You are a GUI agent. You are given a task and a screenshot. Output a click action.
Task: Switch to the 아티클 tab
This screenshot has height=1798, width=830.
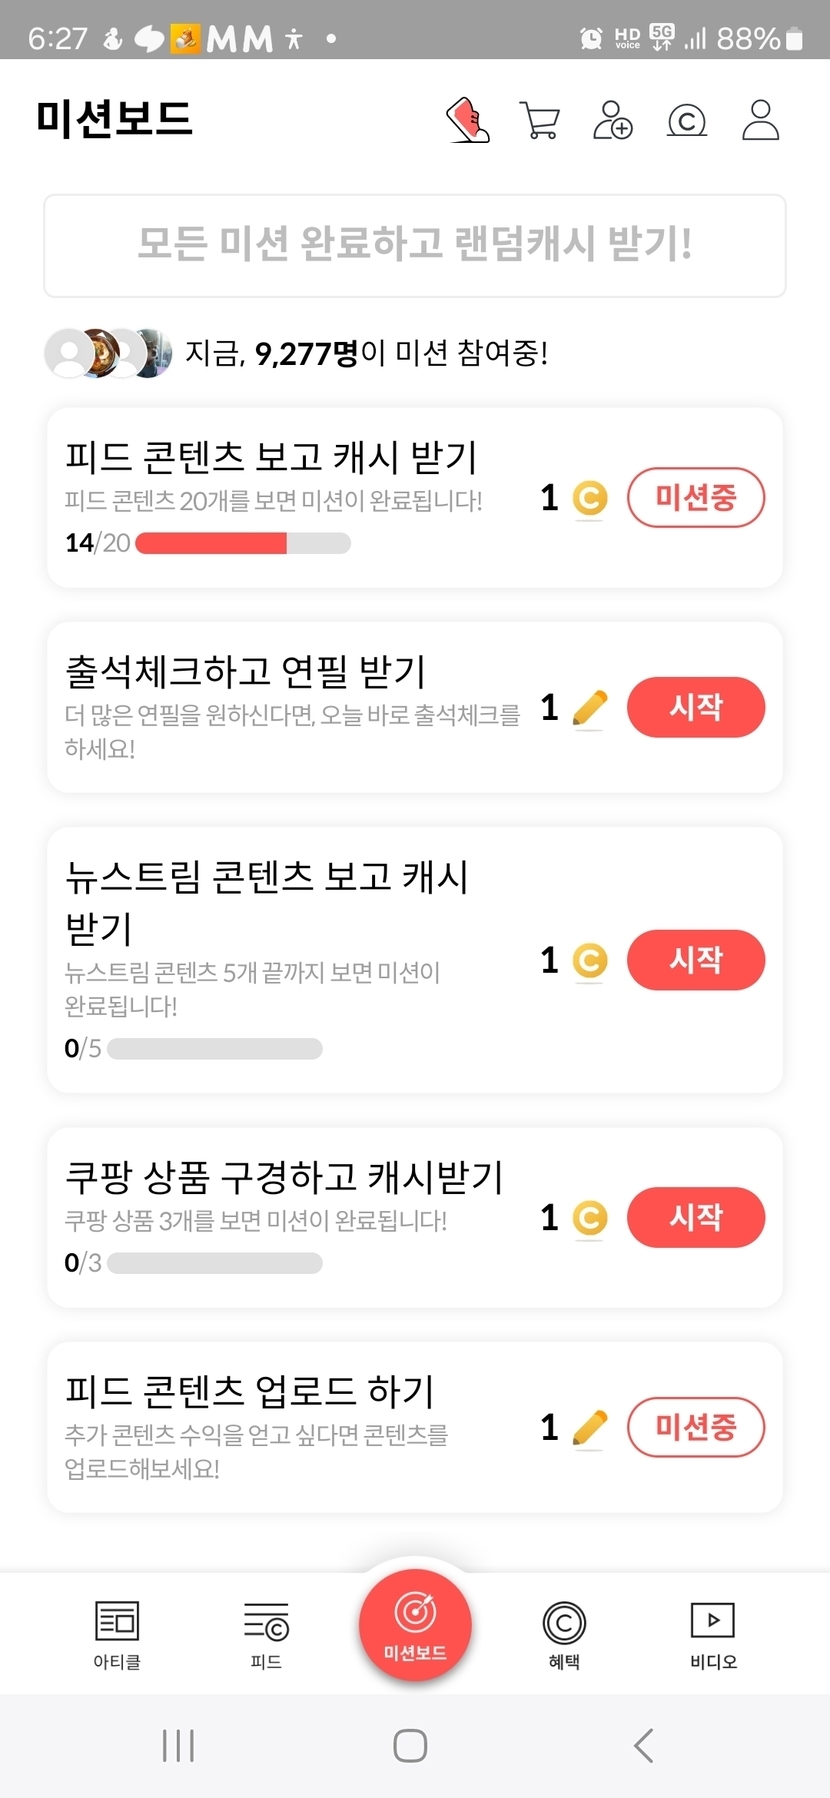point(117,1633)
